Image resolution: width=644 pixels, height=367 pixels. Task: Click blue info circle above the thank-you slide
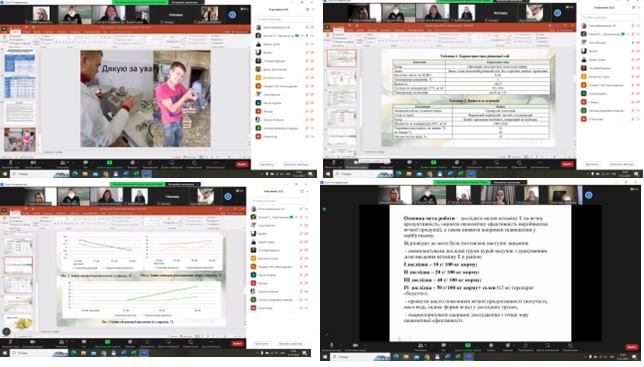[232, 14]
